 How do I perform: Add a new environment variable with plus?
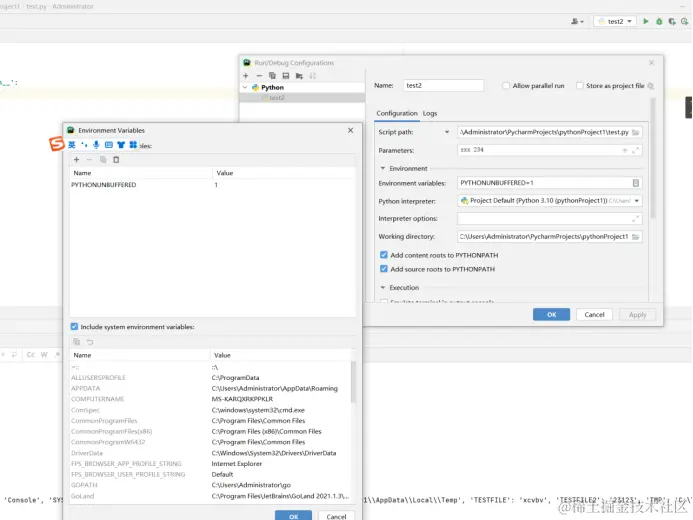76,160
